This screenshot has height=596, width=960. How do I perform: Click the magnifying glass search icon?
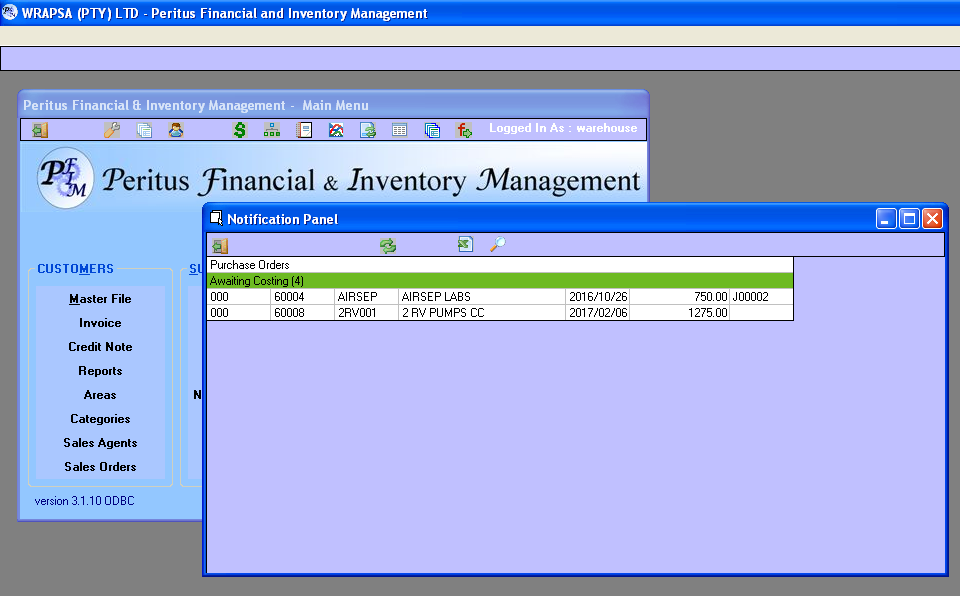click(x=498, y=244)
